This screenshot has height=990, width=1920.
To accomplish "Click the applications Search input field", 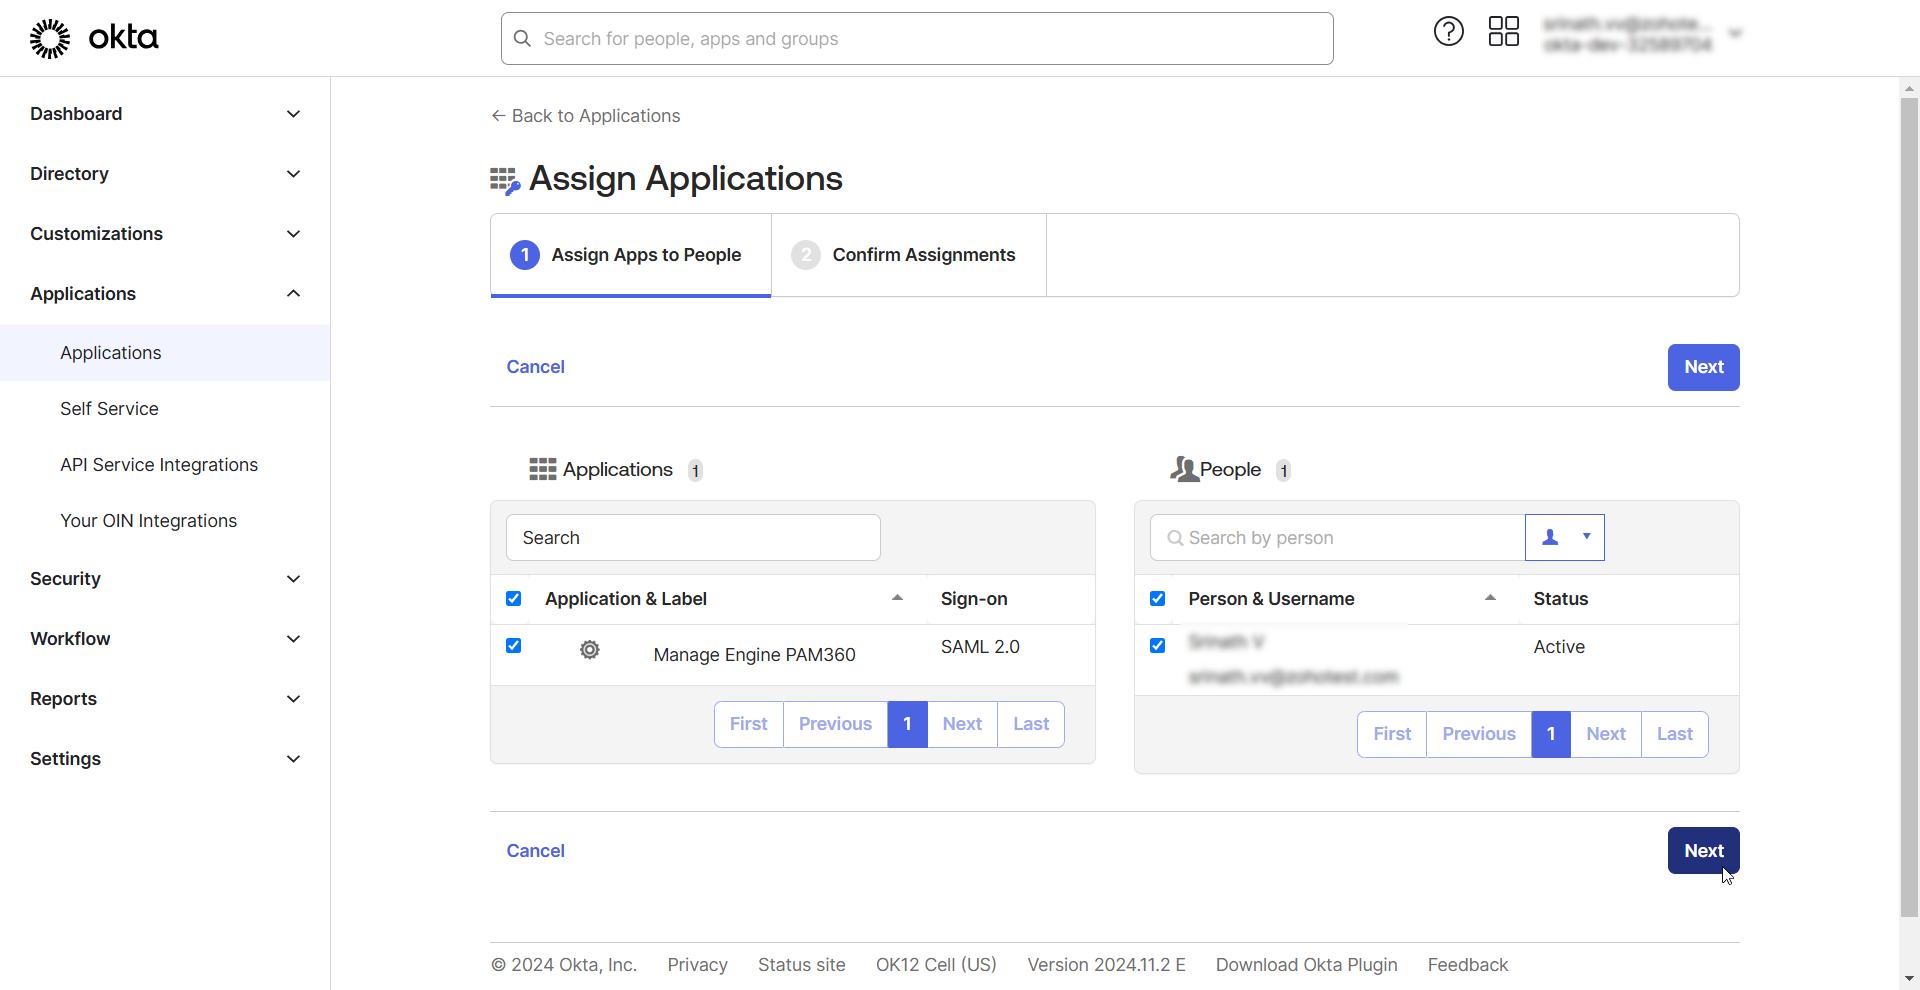I will [x=693, y=537].
